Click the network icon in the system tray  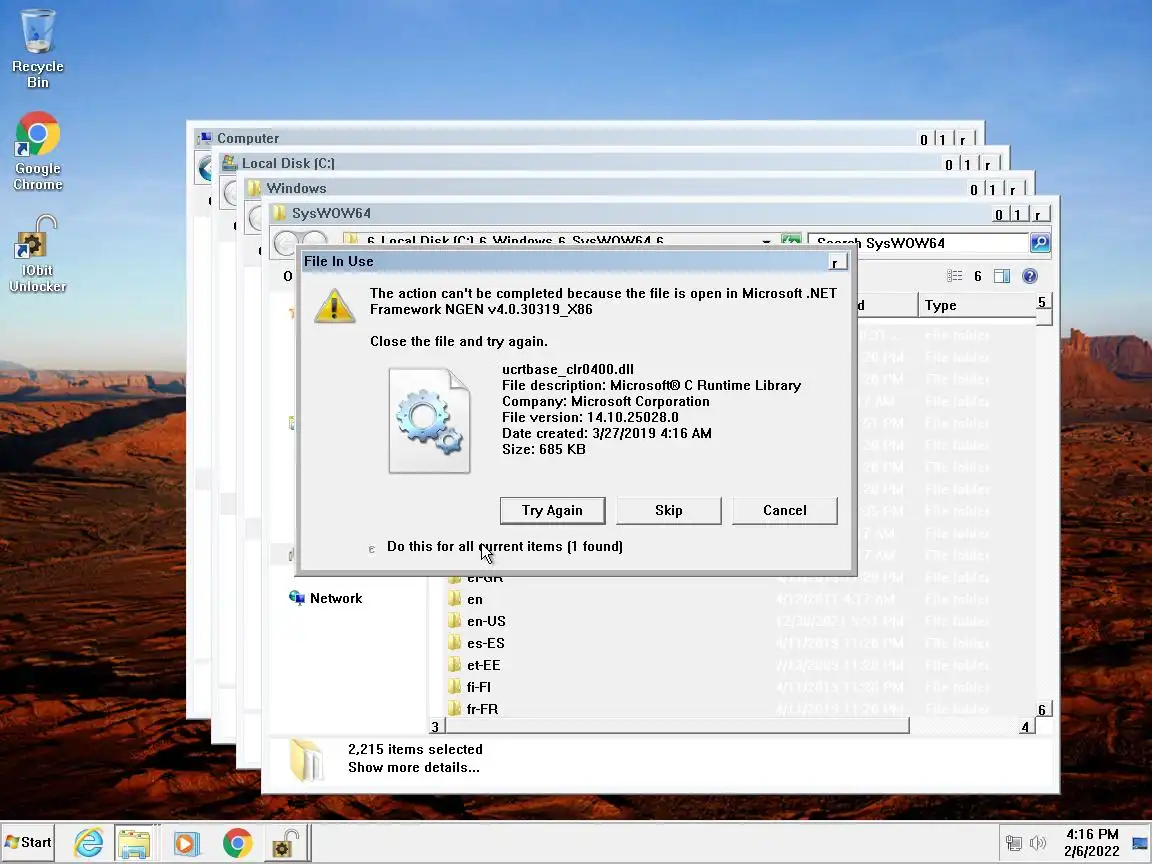click(x=1014, y=843)
